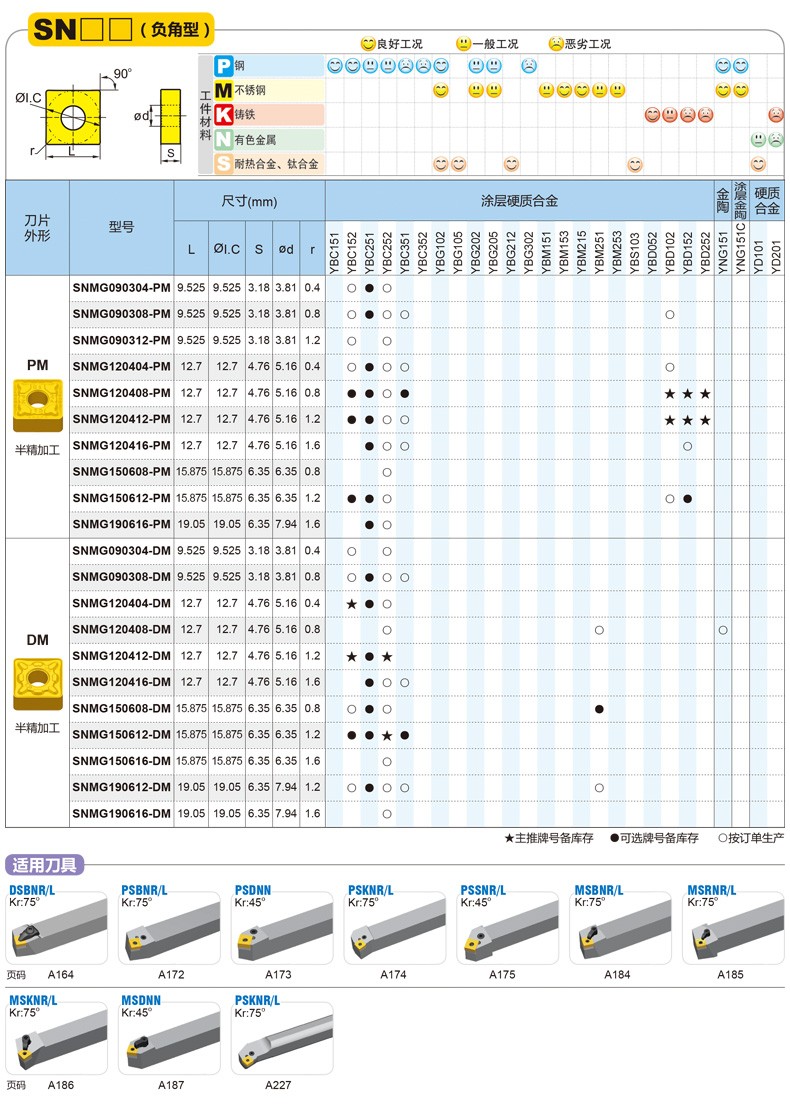Open the DSBNR/L tool holder thumbnail

[x=57, y=927]
